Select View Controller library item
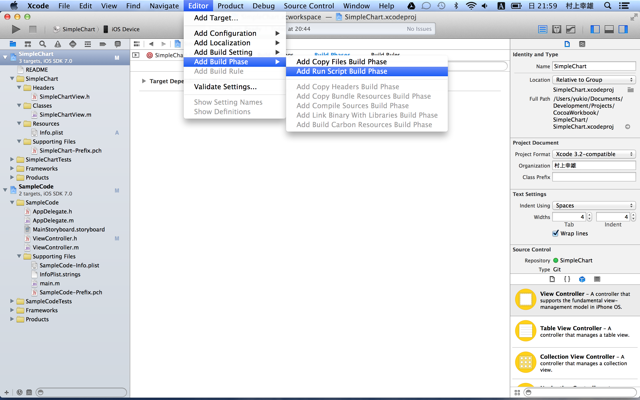The image size is (640, 400). tap(575, 300)
